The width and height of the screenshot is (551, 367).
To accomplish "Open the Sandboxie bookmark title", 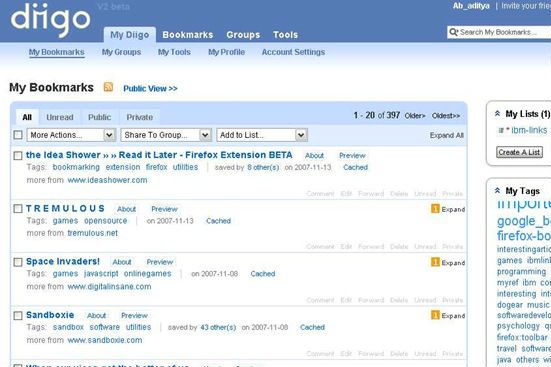I will point(50,315).
